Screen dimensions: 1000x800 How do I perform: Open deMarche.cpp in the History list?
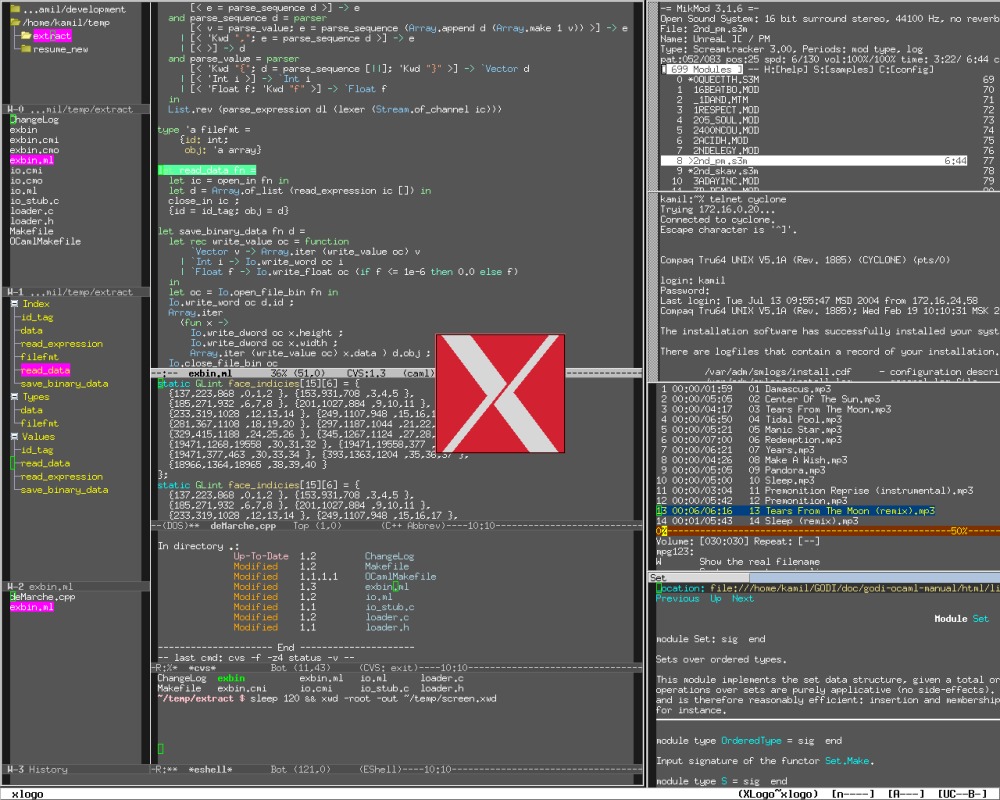tap(43, 597)
